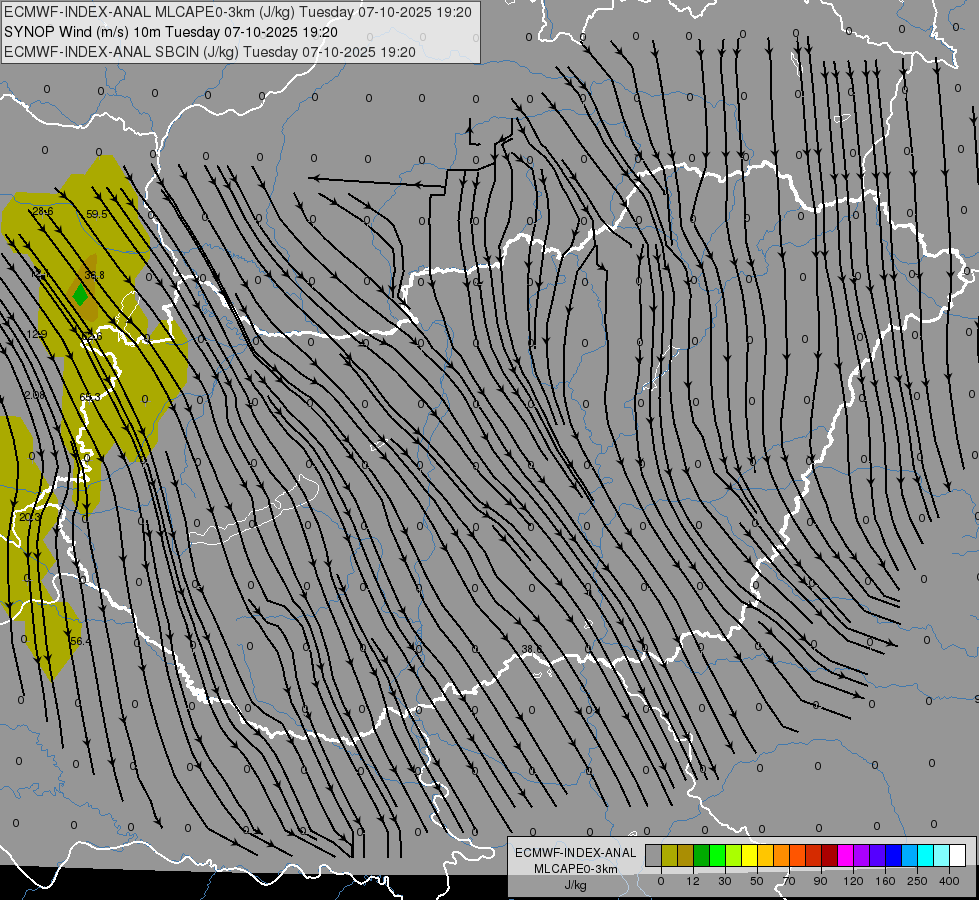Click the map value 52.6
Viewport: 979px width, 900px height.
[x=91, y=337]
